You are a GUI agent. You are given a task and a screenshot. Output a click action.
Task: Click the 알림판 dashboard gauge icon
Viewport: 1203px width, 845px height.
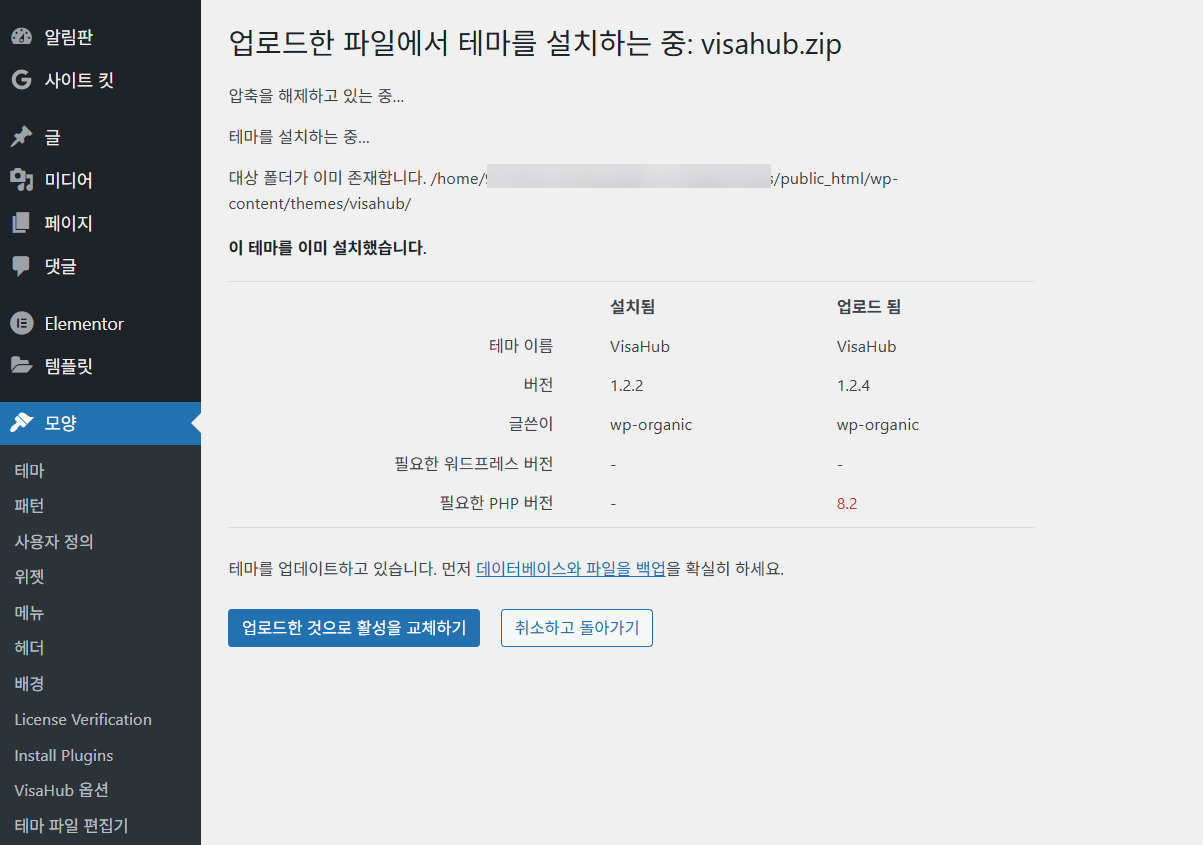[x=21, y=37]
